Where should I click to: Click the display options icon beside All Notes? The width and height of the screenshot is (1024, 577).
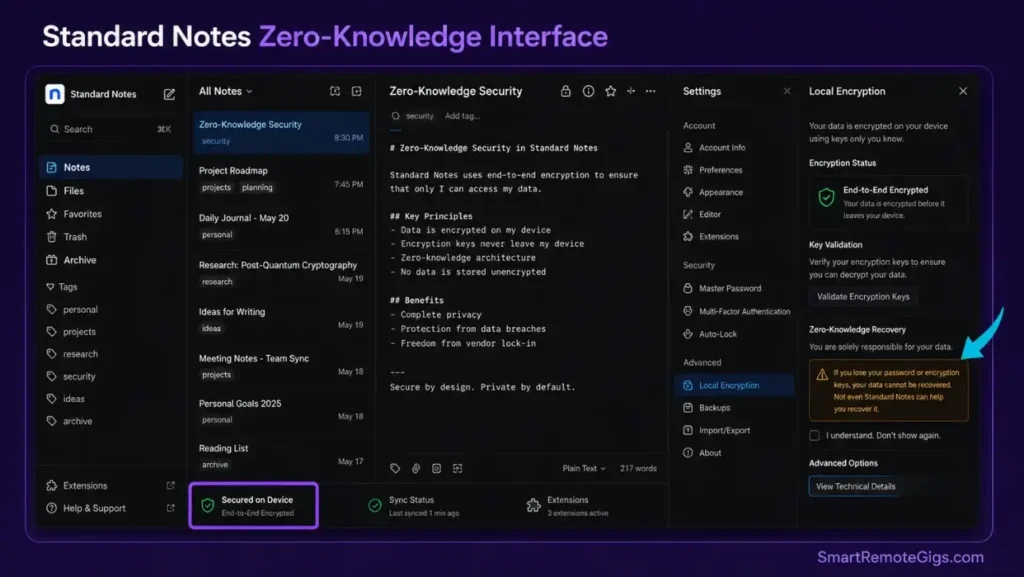[x=335, y=91]
